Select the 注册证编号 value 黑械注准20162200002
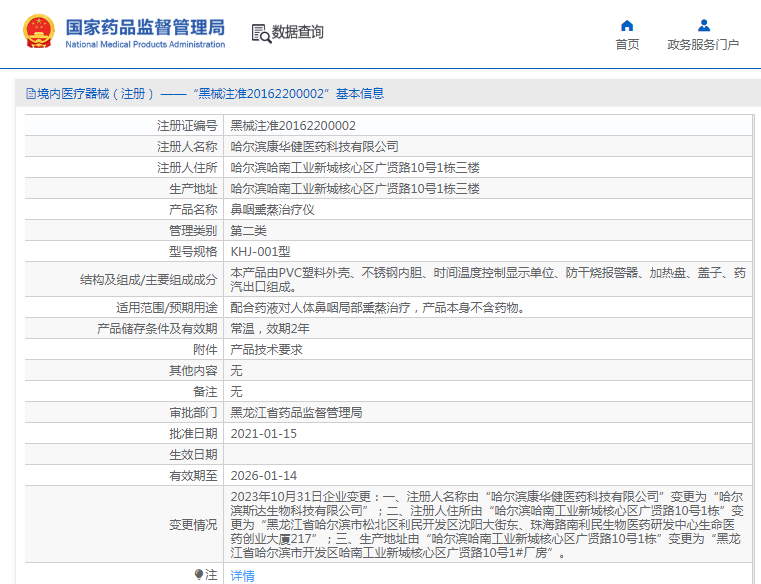This screenshot has width=761, height=584. [293, 126]
